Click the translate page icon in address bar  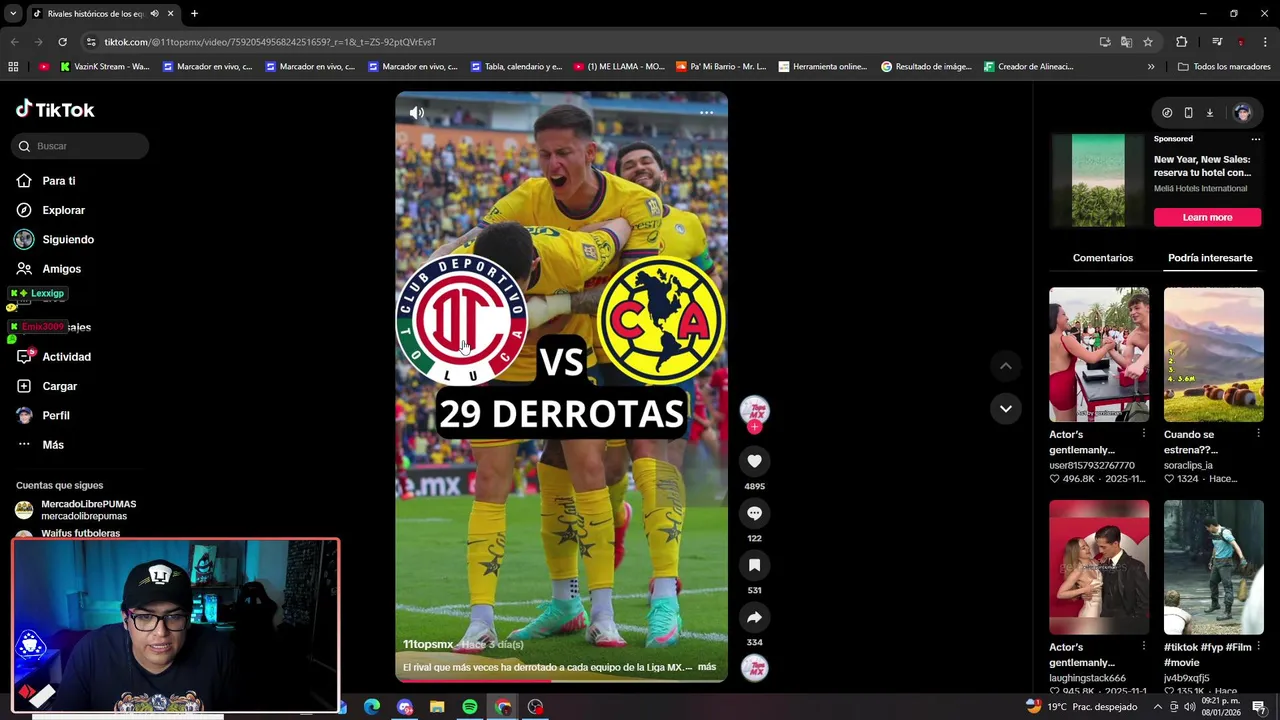tap(1126, 42)
